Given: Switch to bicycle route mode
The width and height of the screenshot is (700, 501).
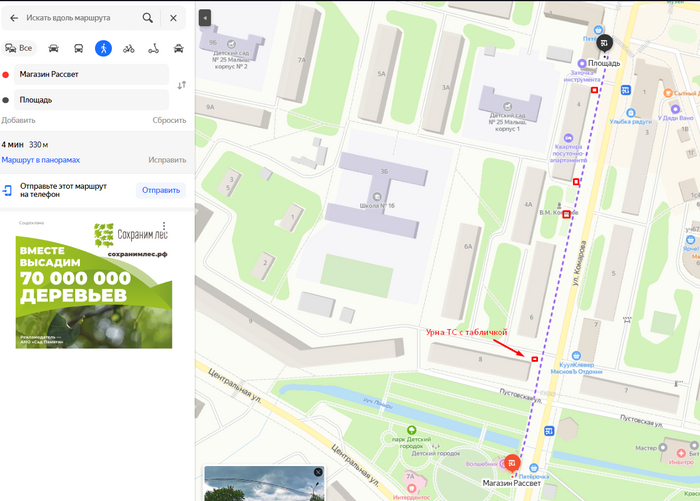Looking at the screenshot, I should tap(129, 48).
